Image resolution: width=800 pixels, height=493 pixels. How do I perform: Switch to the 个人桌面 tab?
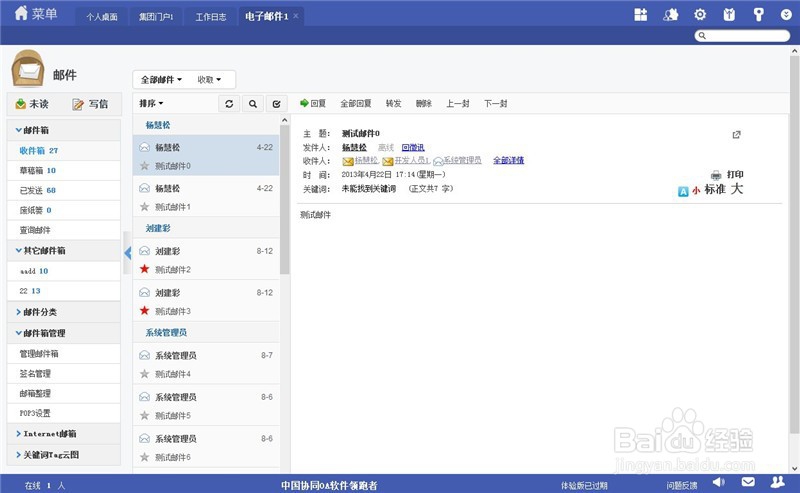(102, 17)
